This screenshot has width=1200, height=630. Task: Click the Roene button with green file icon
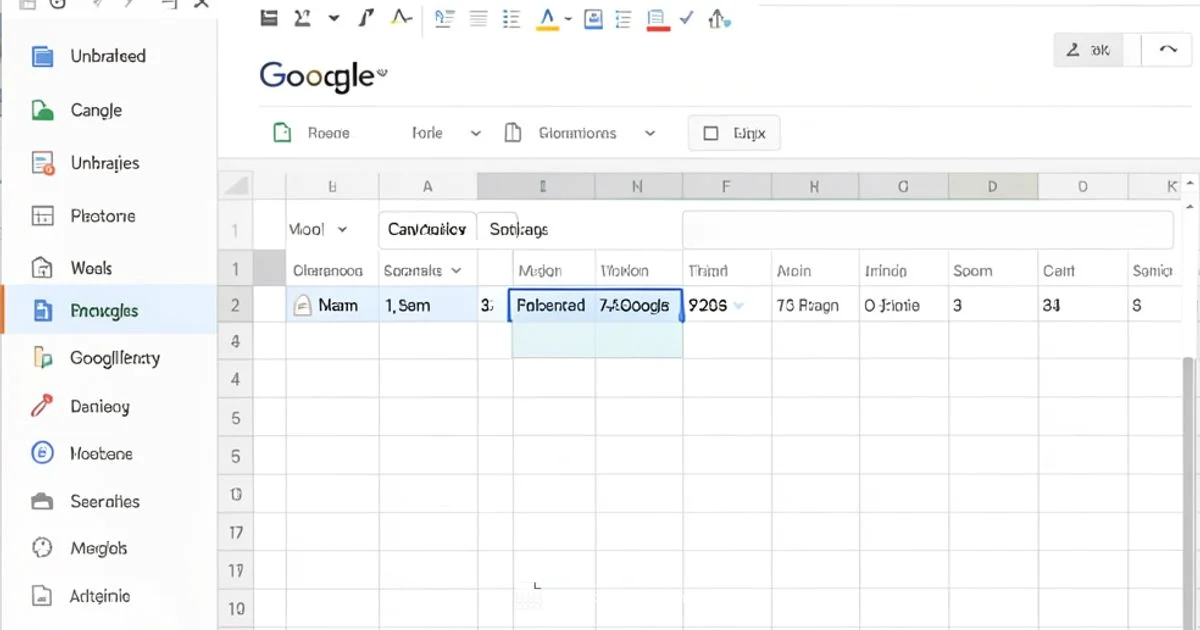[x=313, y=133]
